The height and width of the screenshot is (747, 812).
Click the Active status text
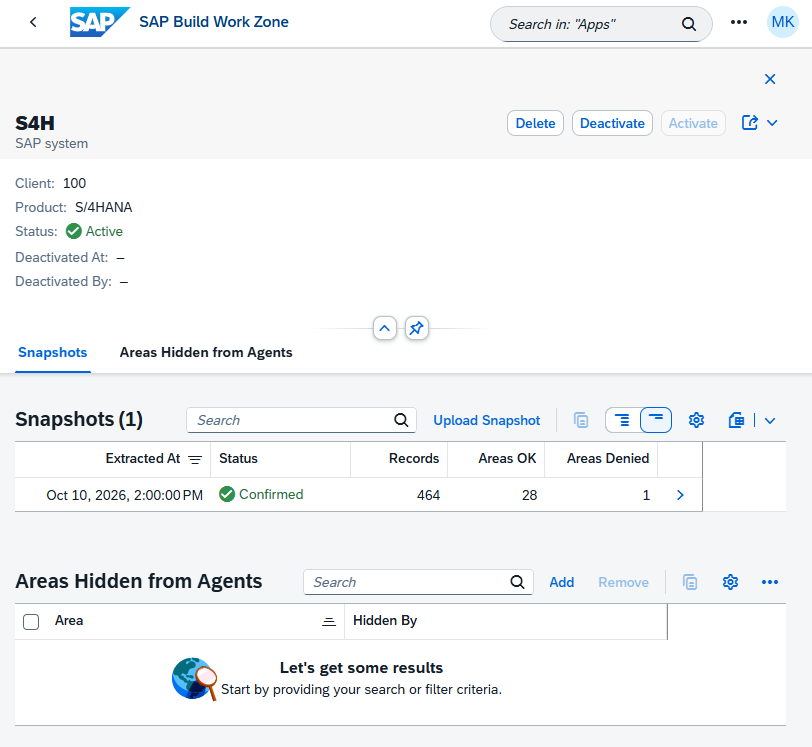104,231
